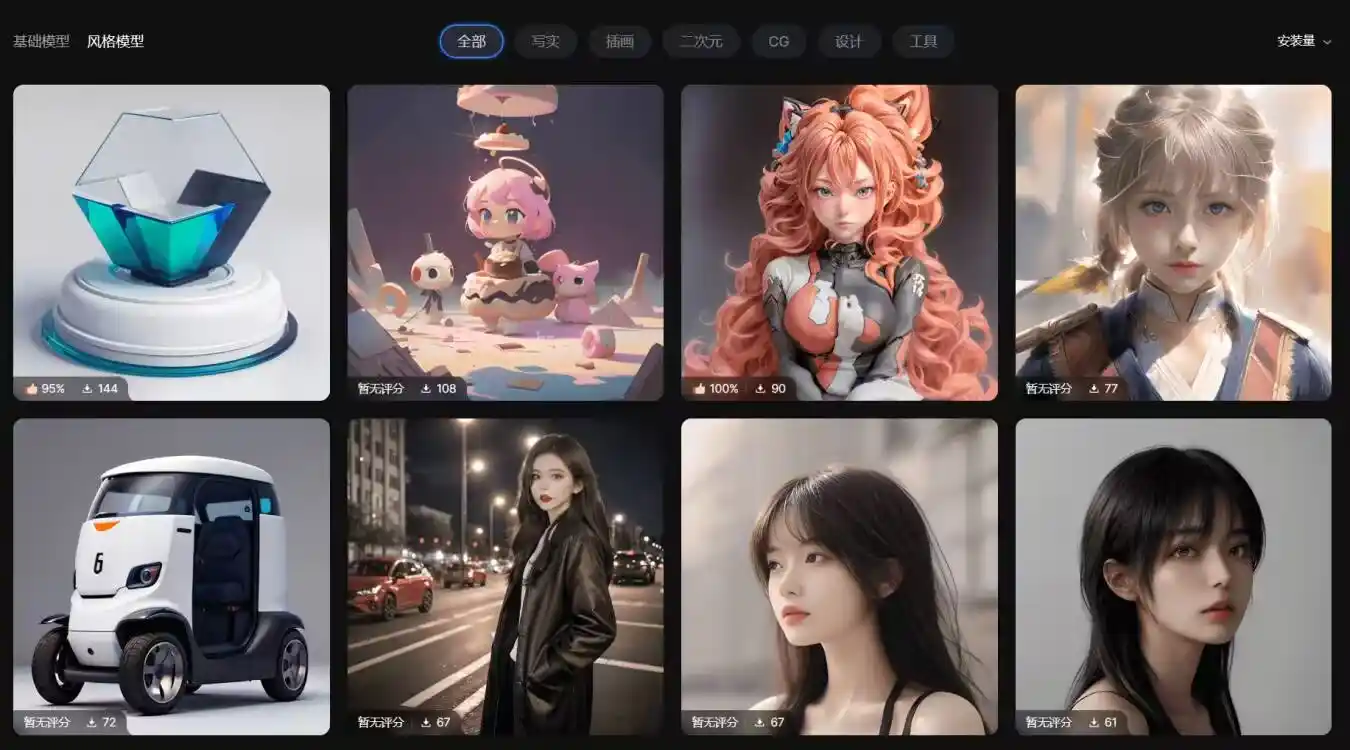Click the 77 install count
This screenshot has width=1350, height=750.
[x=1111, y=388]
